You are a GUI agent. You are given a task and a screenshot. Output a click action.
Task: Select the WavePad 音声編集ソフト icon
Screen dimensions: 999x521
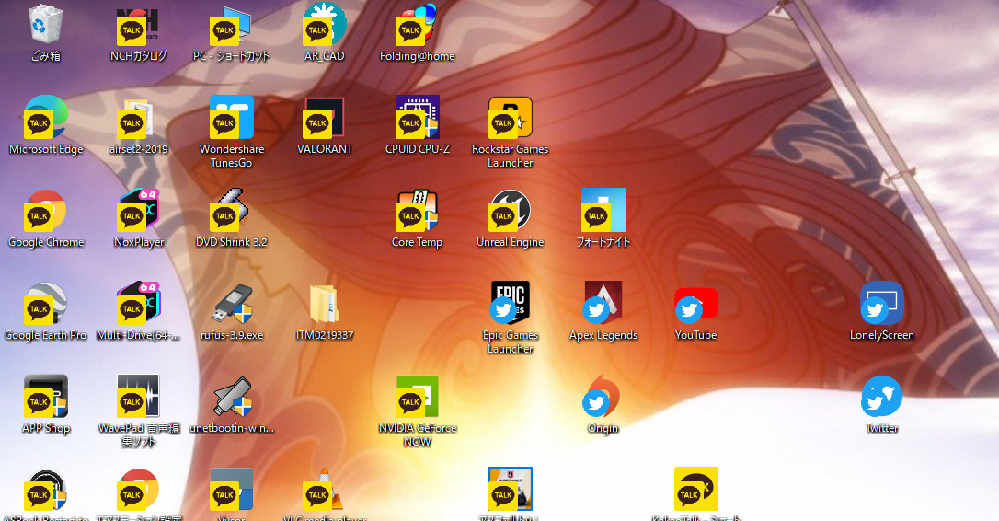click(x=138, y=396)
